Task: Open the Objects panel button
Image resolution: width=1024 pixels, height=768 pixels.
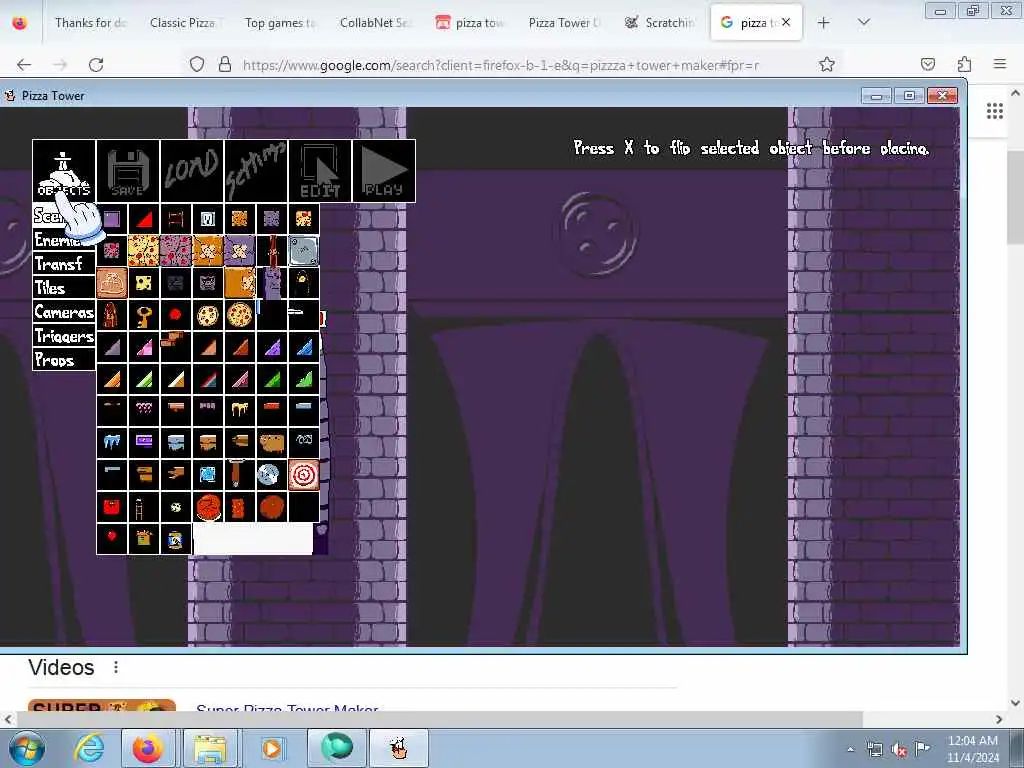Action: [64, 171]
